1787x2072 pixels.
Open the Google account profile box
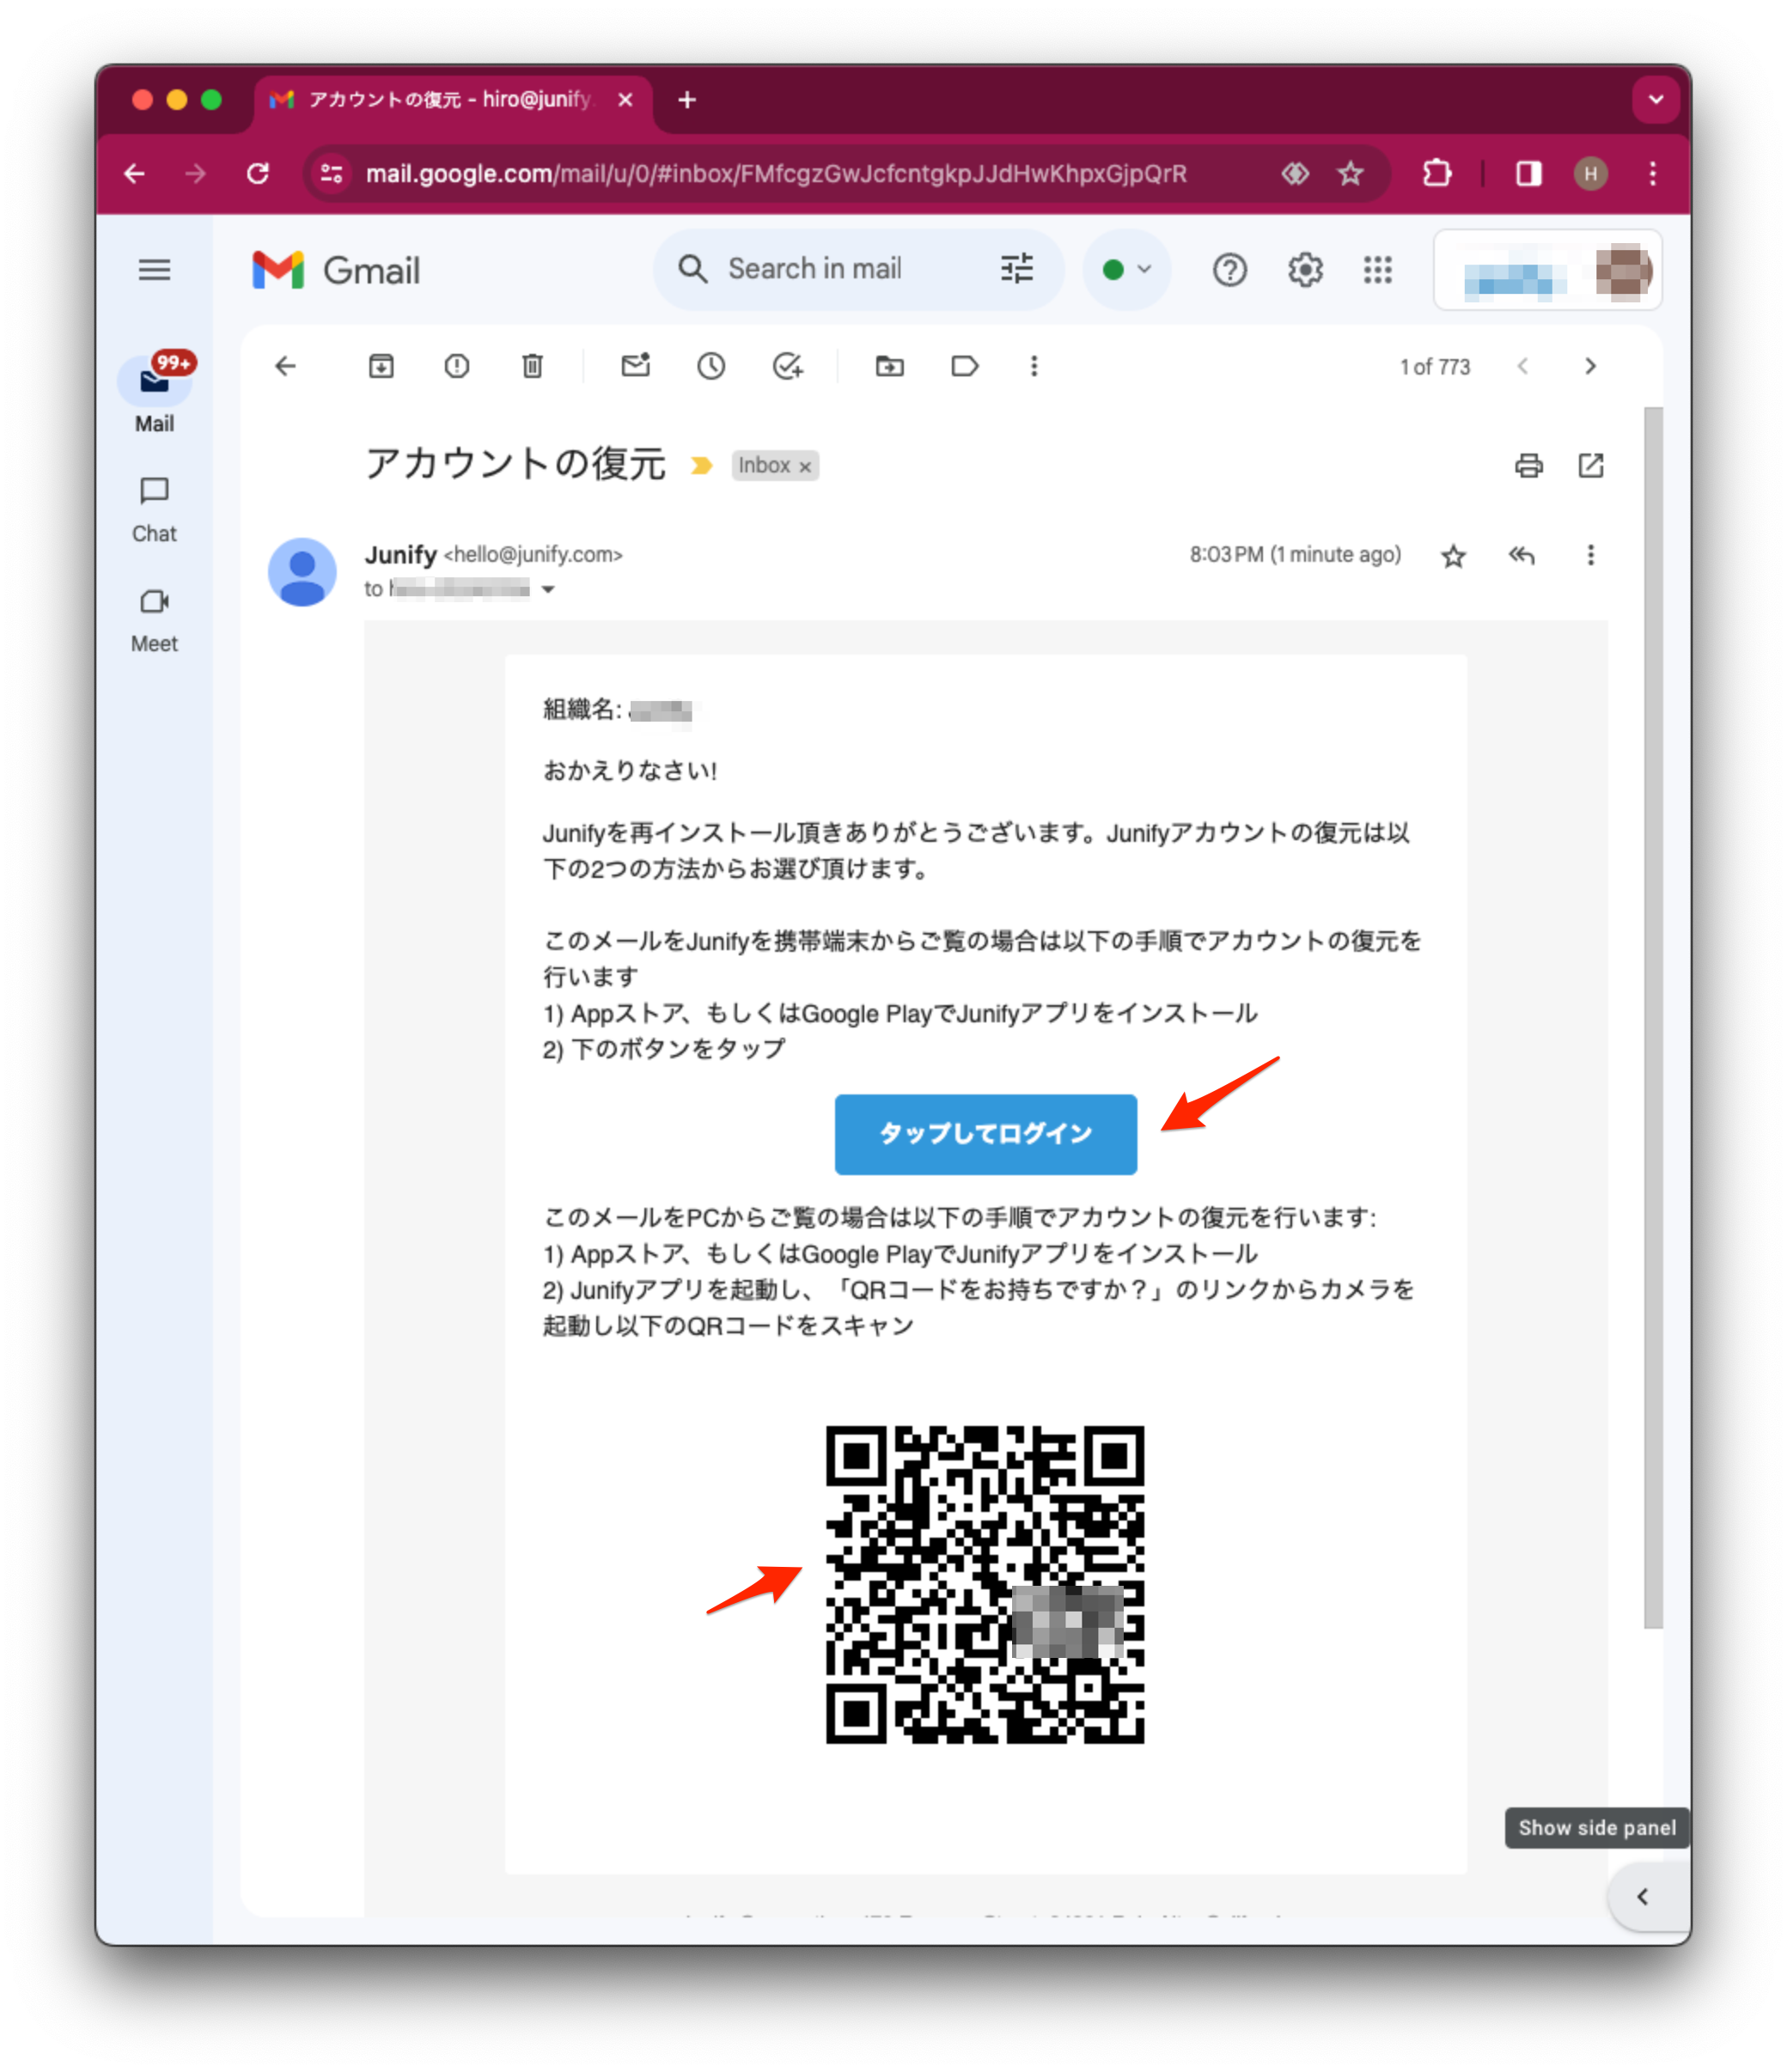(x=1548, y=271)
